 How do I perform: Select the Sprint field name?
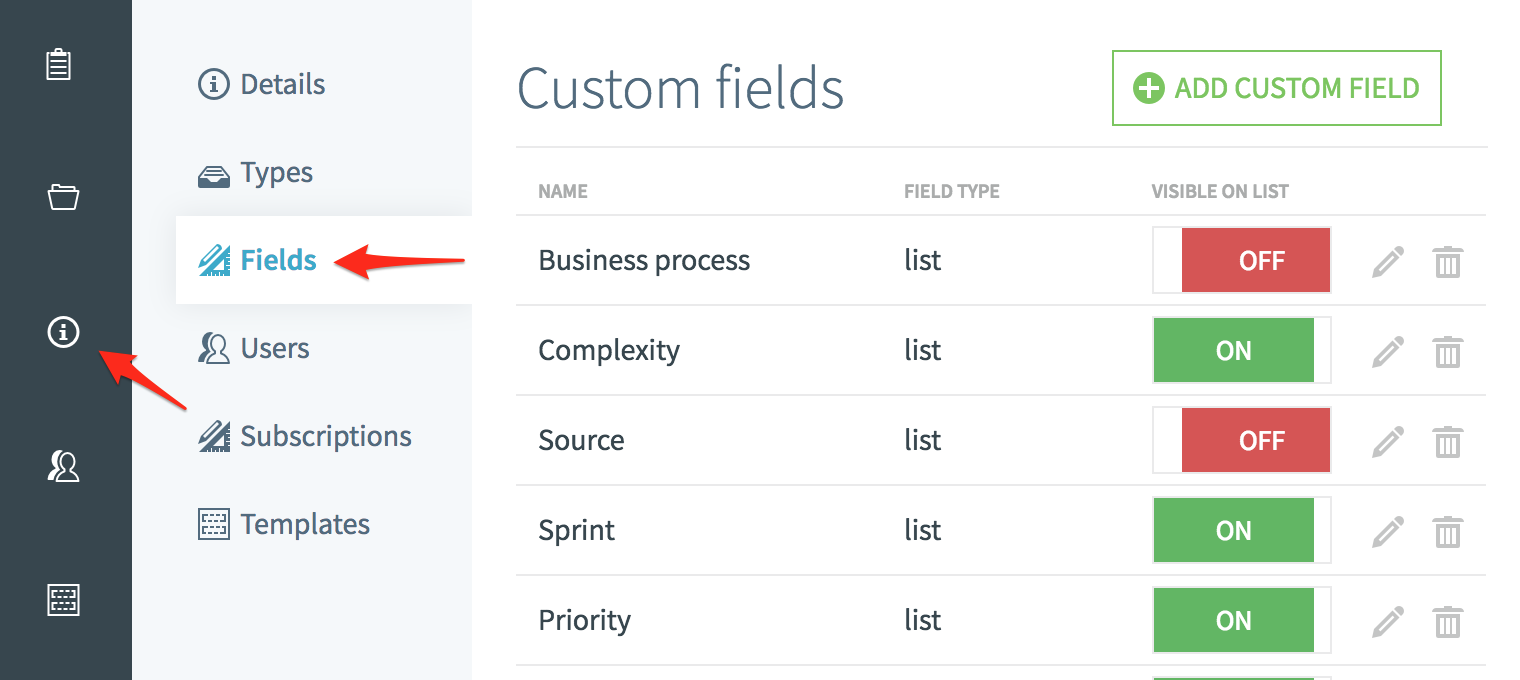pyautogui.click(x=577, y=531)
